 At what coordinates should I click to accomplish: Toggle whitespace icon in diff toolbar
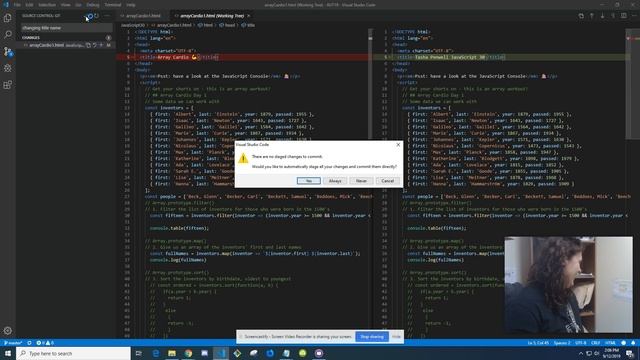[x=613, y=16]
